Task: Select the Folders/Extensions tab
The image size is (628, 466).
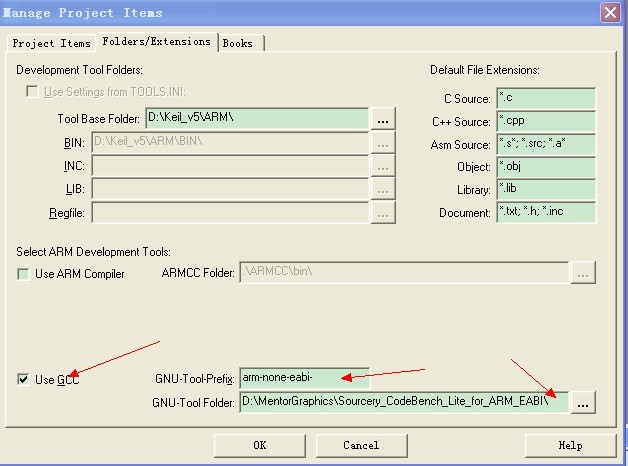Action: coord(157,42)
